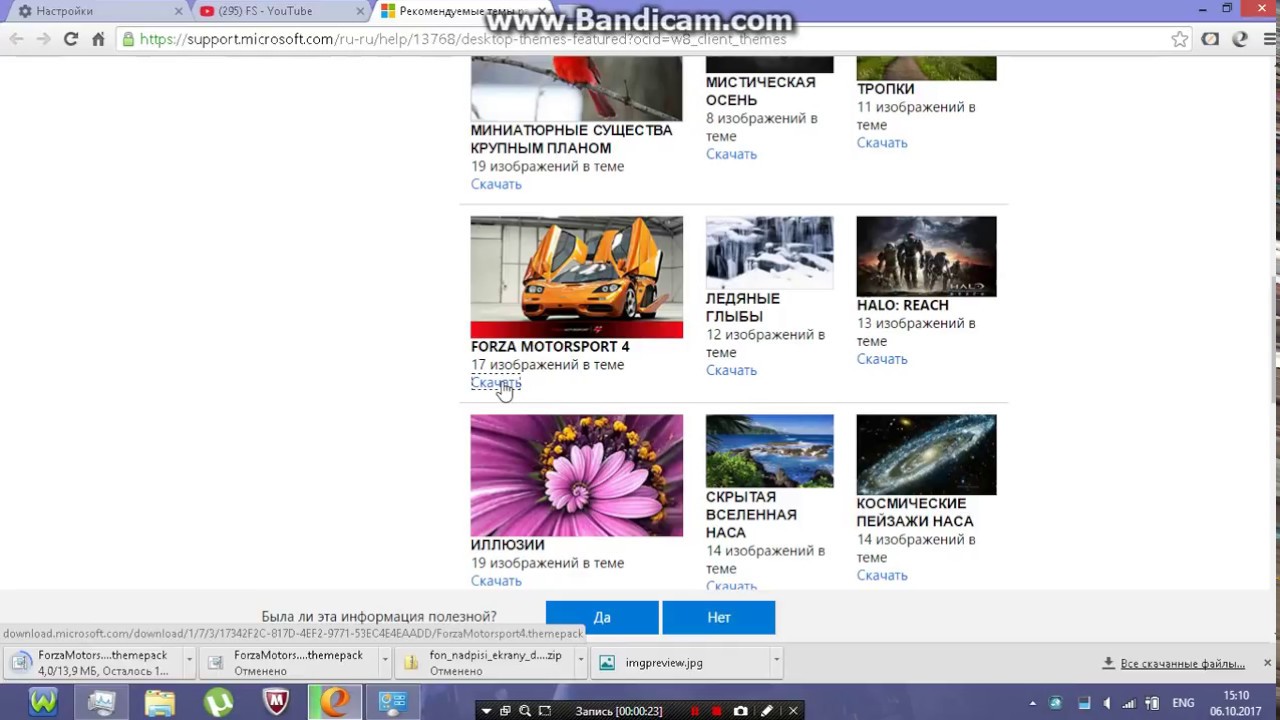1280x720 pixels.
Task: Close the Настройки tab
Action: coord(179,11)
